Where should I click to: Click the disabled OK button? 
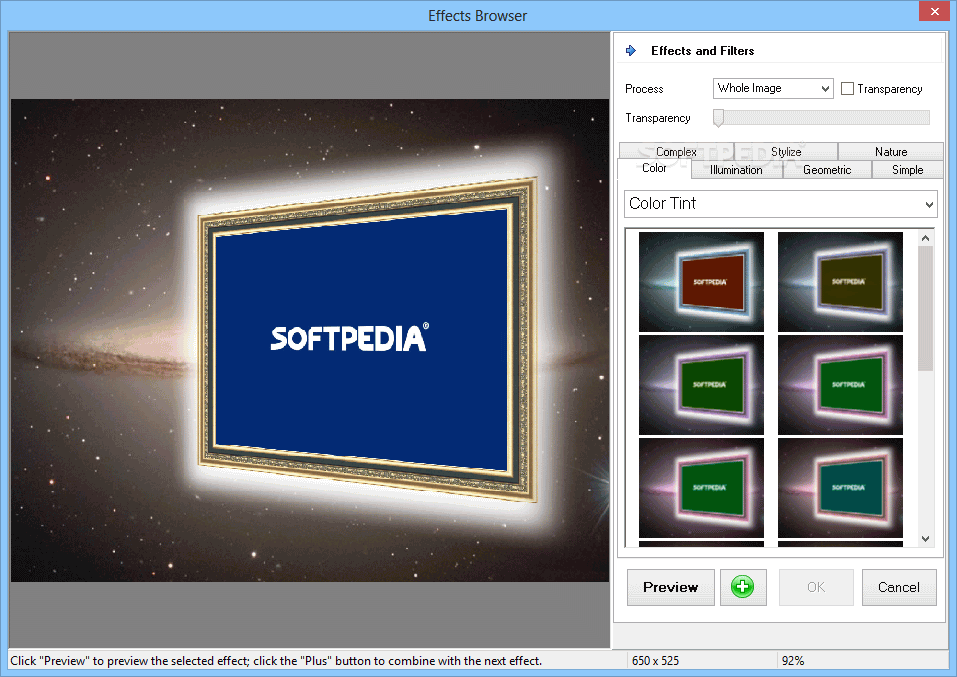816,587
